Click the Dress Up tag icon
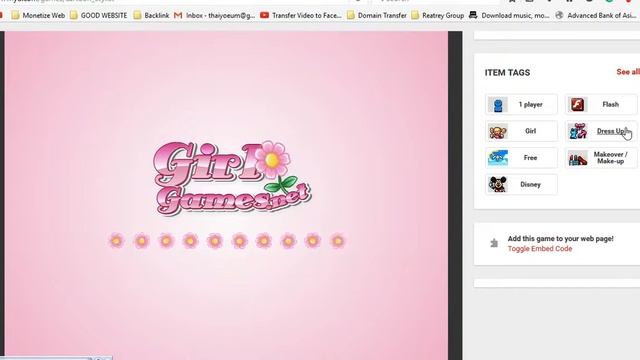640x360 pixels. coord(578,131)
